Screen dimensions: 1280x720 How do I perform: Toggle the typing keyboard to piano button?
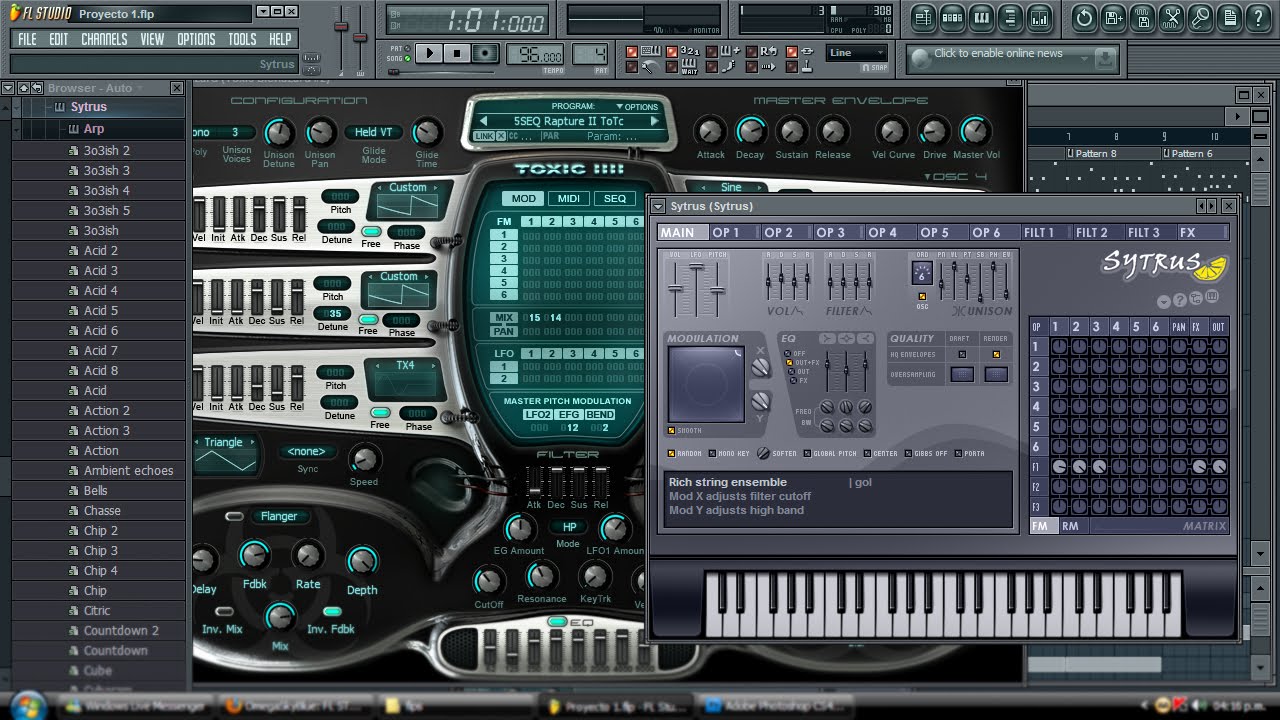(643, 52)
